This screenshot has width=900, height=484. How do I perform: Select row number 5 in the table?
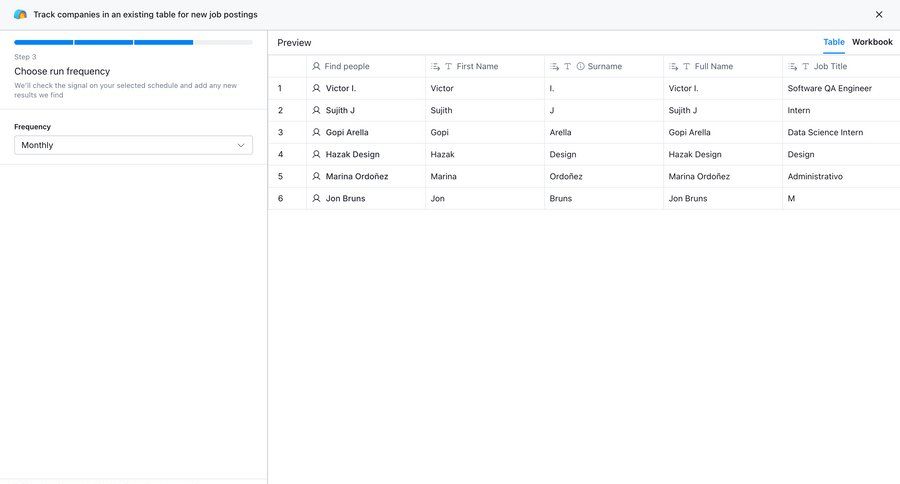click(x=280, y=176)
